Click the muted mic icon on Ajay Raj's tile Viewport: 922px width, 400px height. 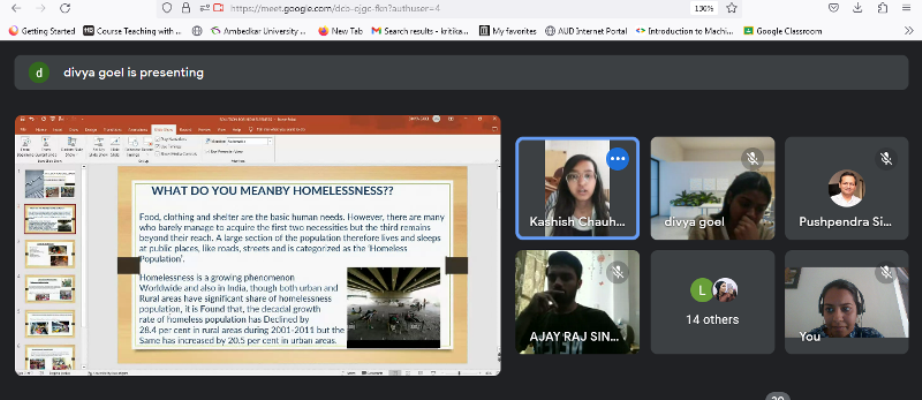click(x=617, y=271)
